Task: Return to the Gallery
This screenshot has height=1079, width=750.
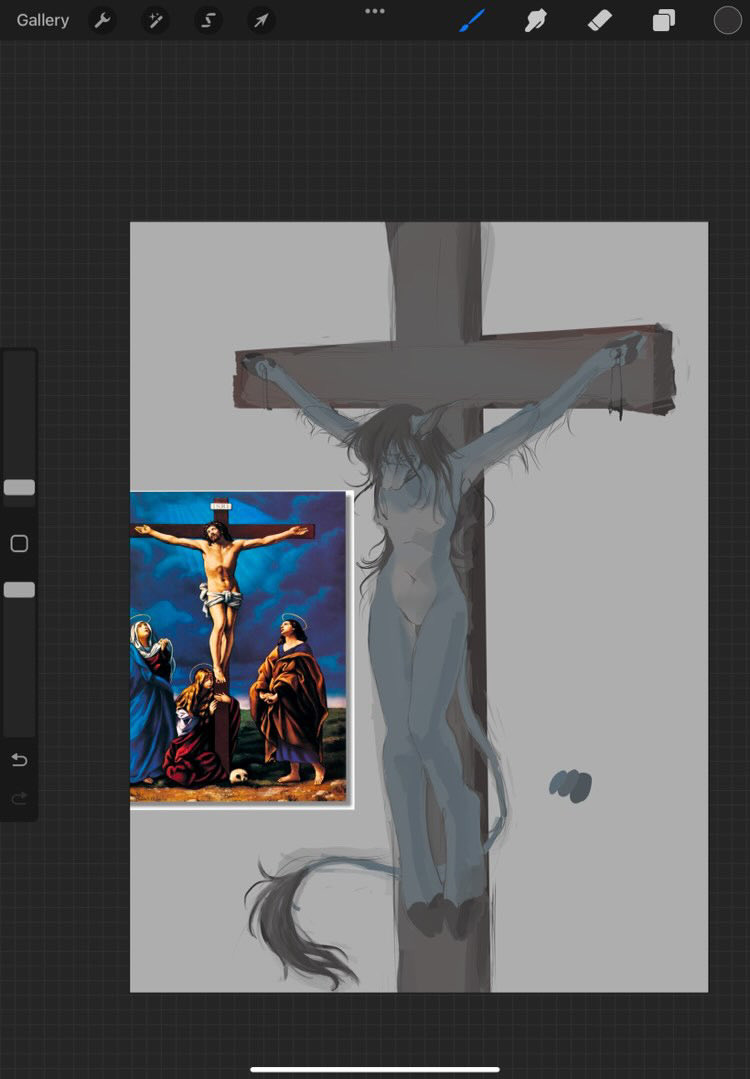Action: (x=43, y=21)
